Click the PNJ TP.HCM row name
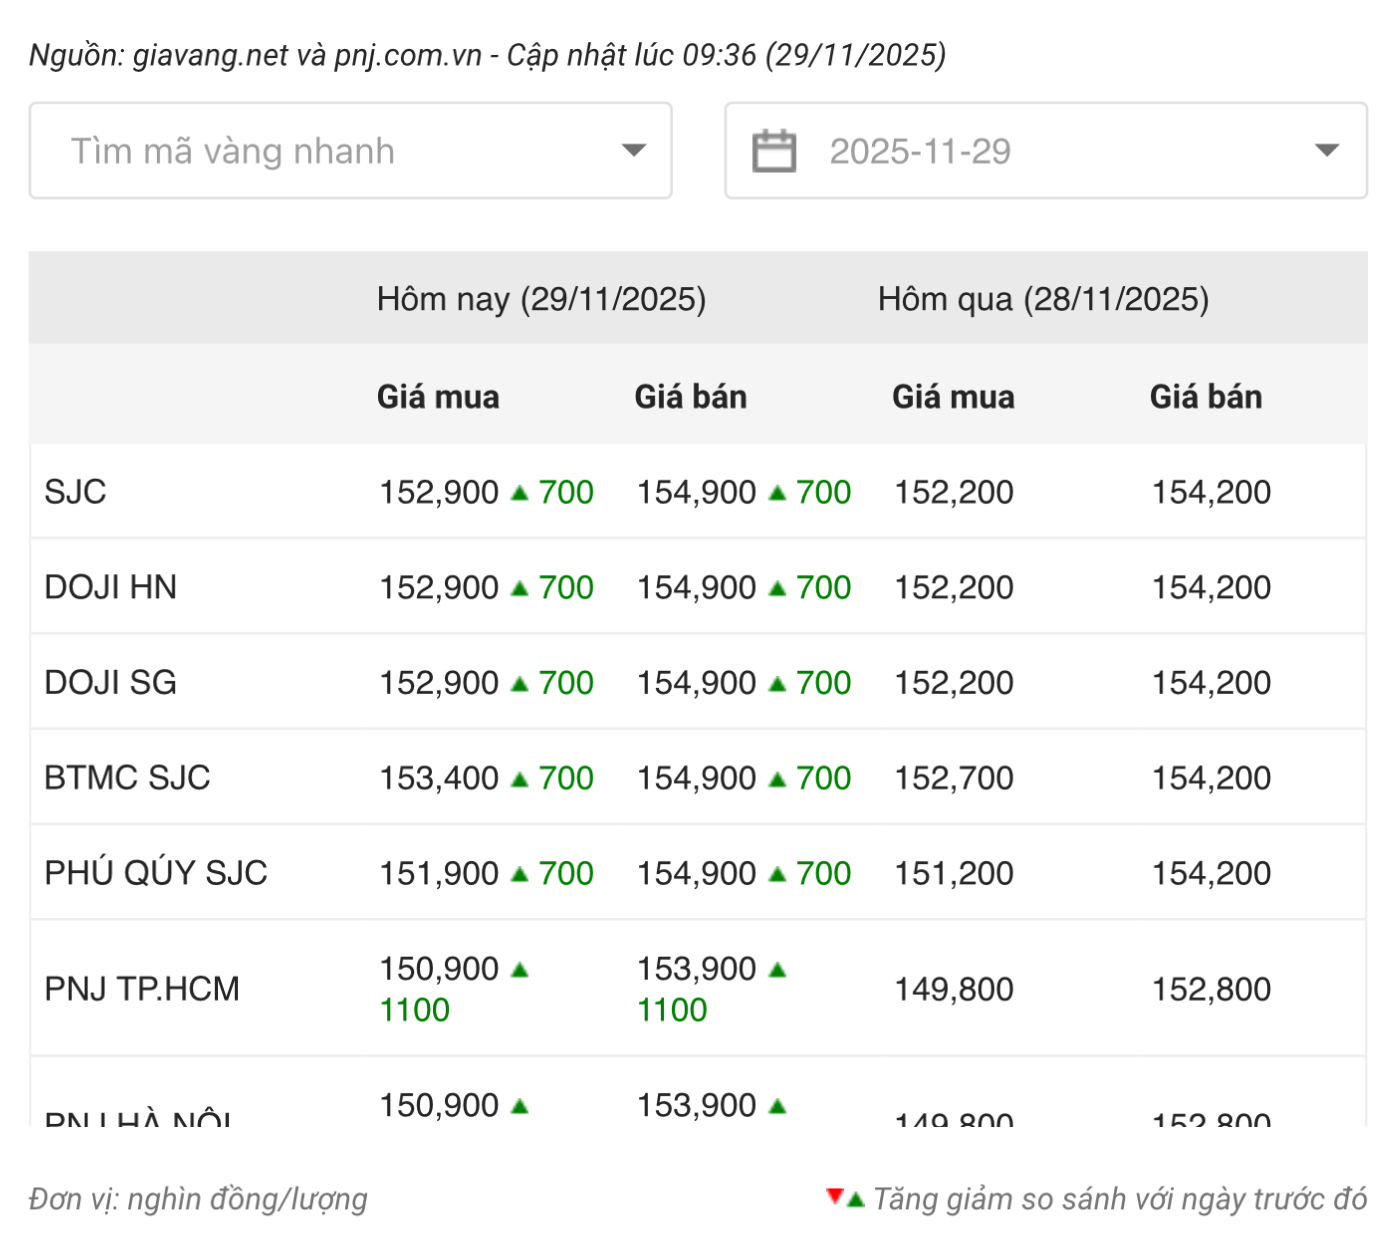The image size is (1389, 1253). click(x=142, y=989)
